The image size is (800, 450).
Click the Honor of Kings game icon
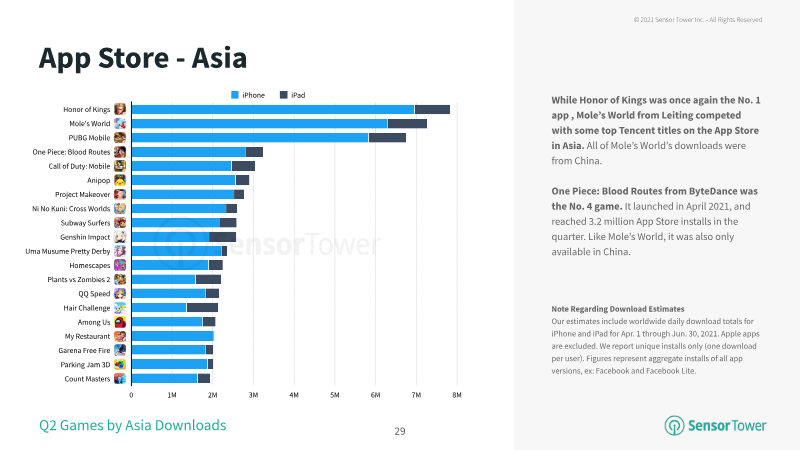[120, 109]
